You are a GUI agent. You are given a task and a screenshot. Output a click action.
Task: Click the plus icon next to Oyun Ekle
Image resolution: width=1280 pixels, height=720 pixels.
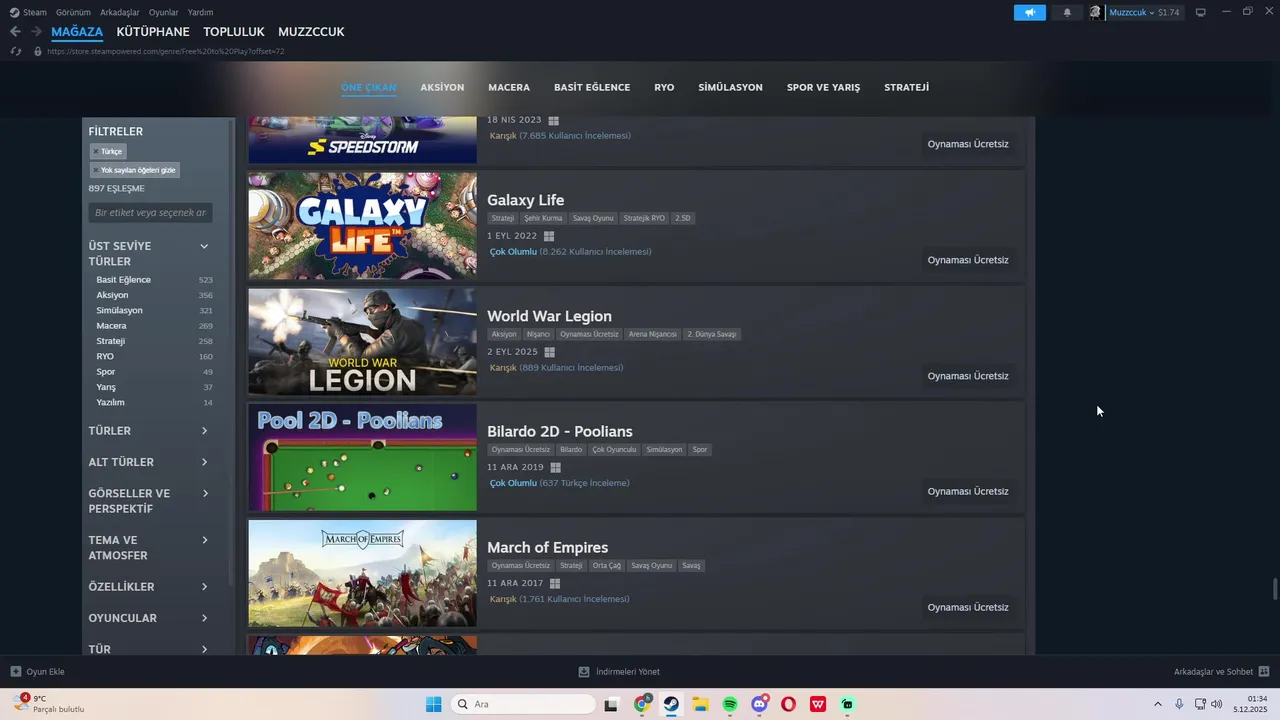(15, 671)
